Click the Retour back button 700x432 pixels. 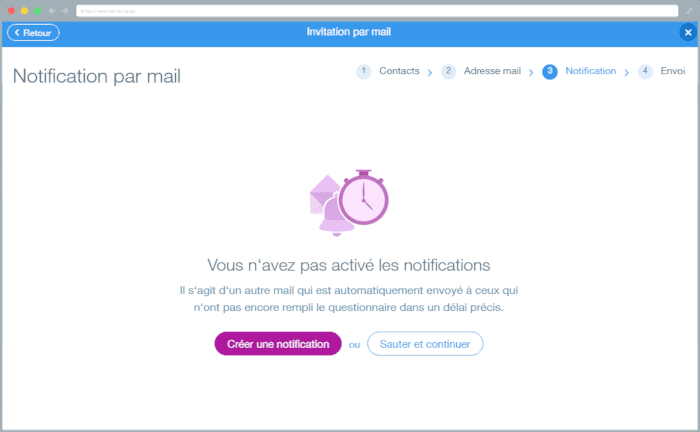pos(33,33)
